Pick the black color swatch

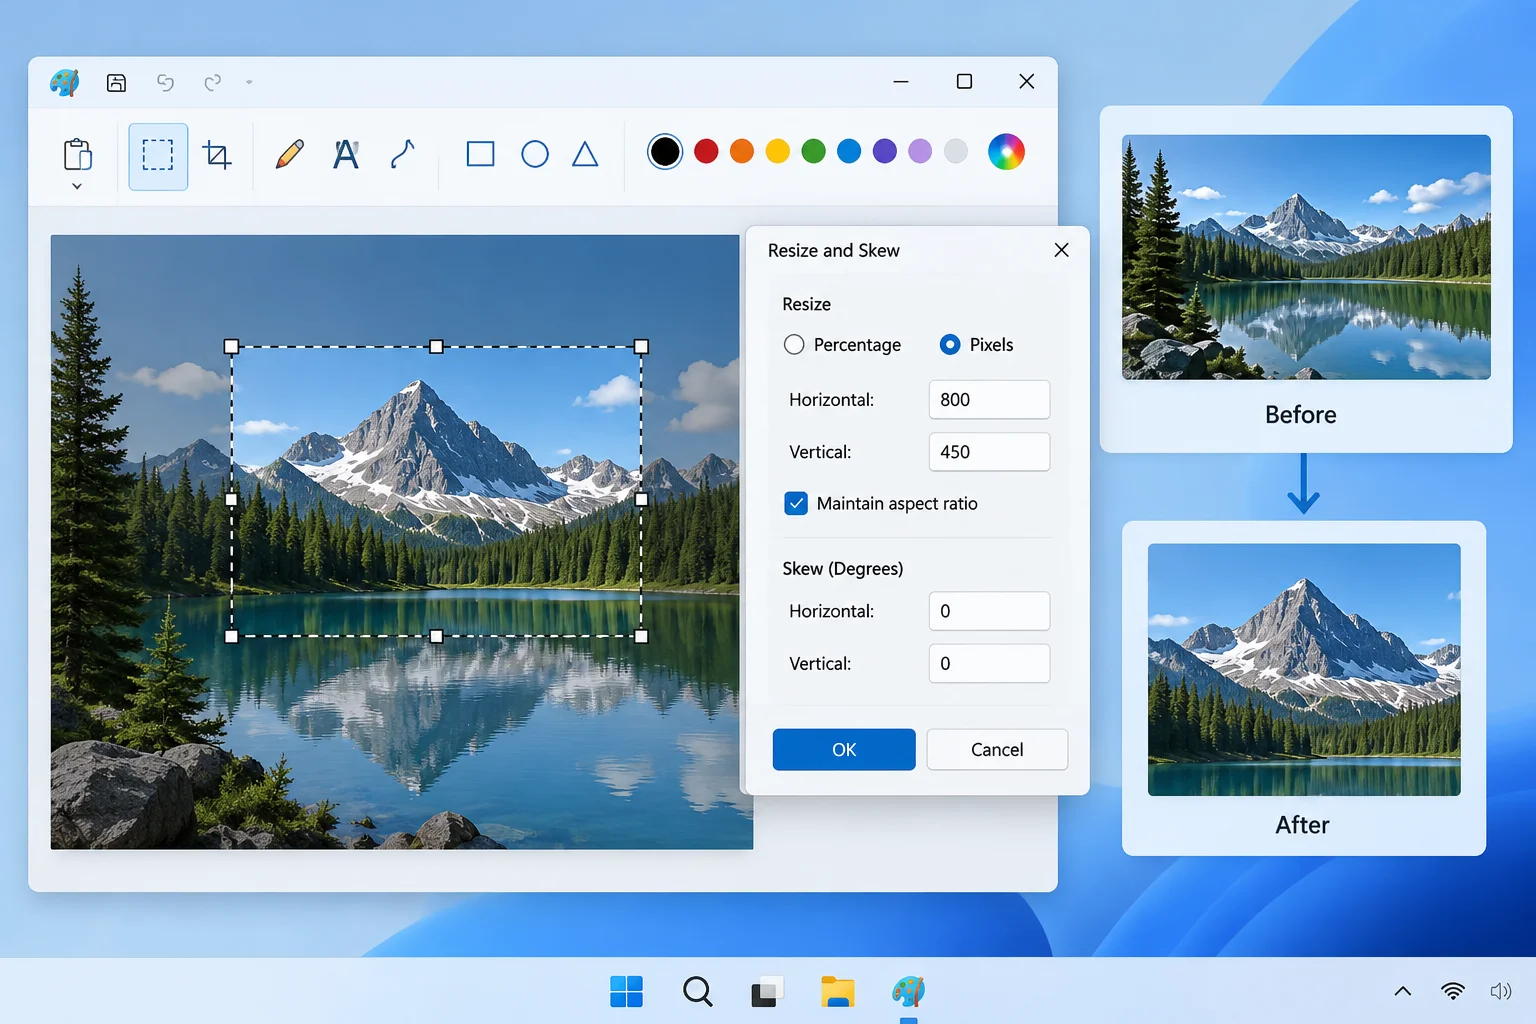(x=665, y=152)
